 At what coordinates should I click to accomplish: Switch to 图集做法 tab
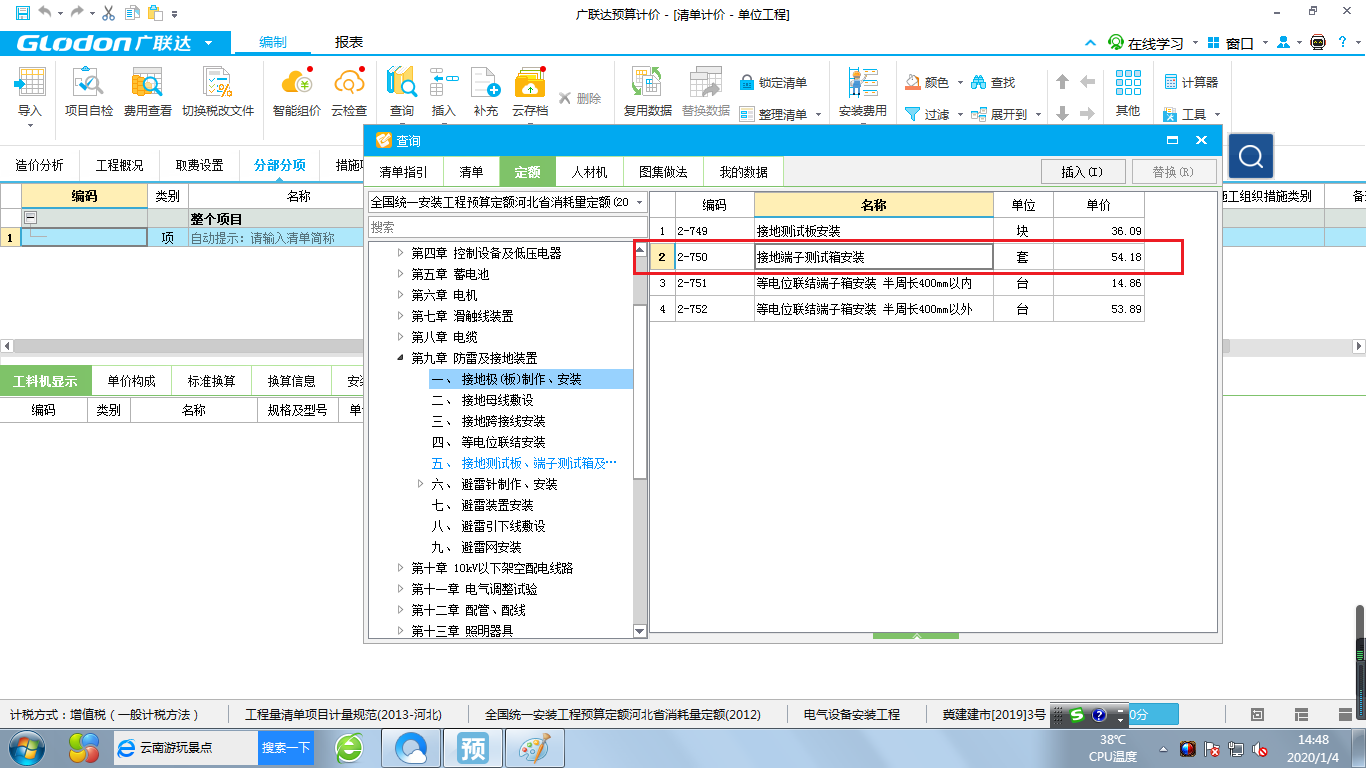663,172
